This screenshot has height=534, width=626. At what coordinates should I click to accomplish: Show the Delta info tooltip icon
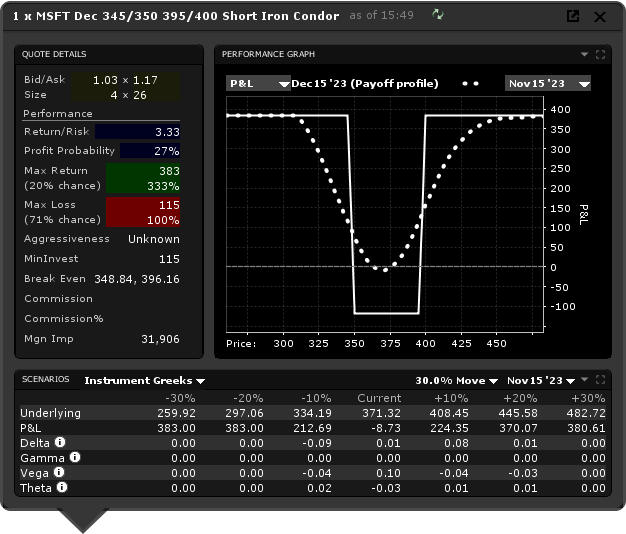click(x=60, y=442)
